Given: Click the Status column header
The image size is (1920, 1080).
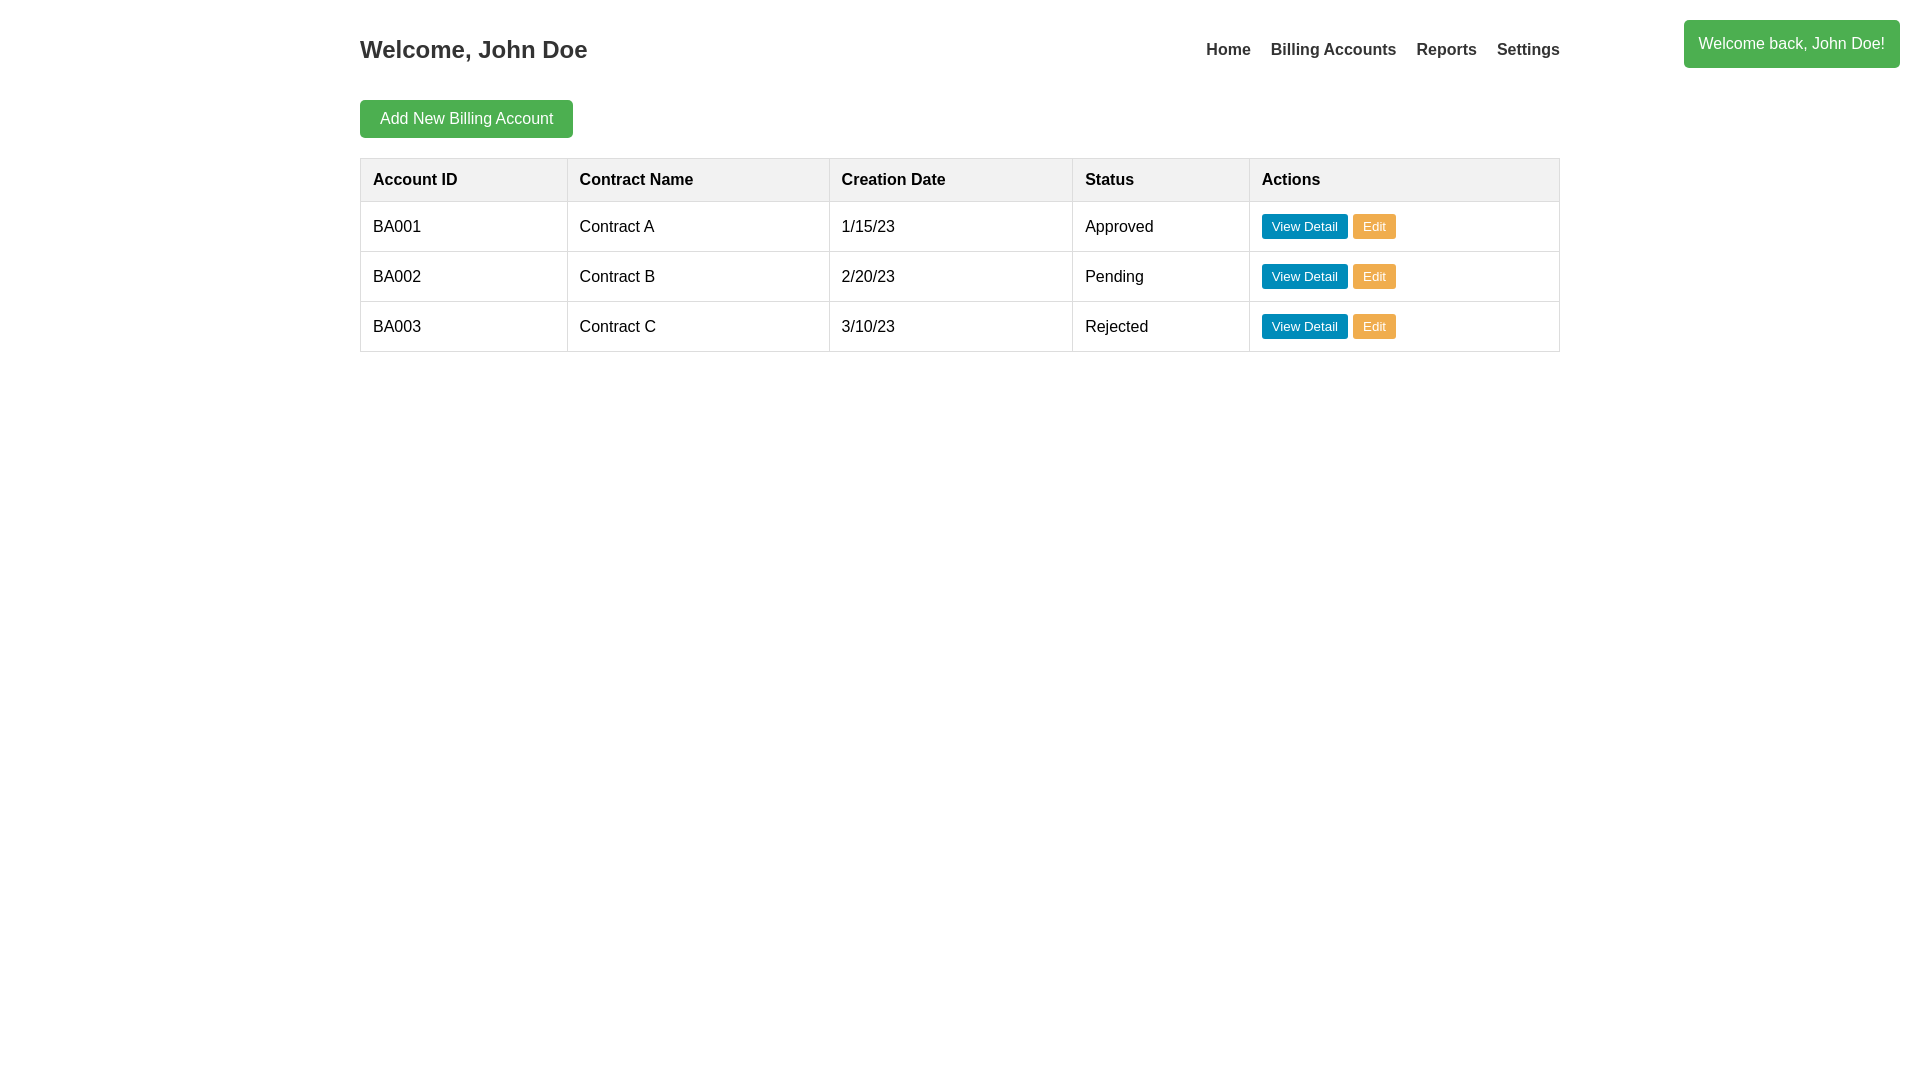Looking at the screenshot, I should pyautogui.click(x=1109, y=179).
